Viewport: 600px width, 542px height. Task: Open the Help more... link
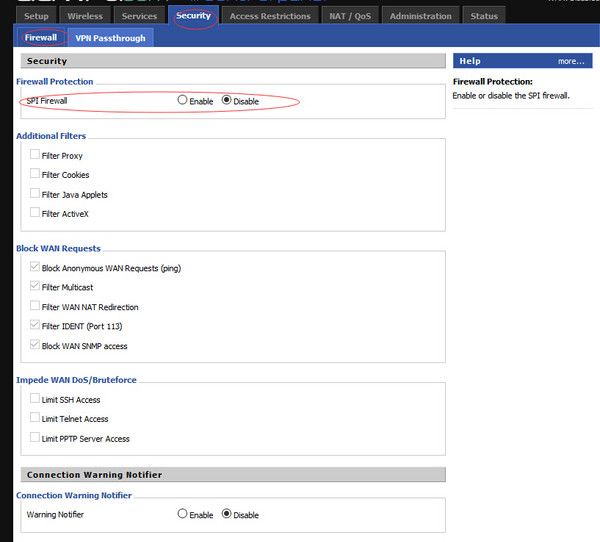(571, 61)
